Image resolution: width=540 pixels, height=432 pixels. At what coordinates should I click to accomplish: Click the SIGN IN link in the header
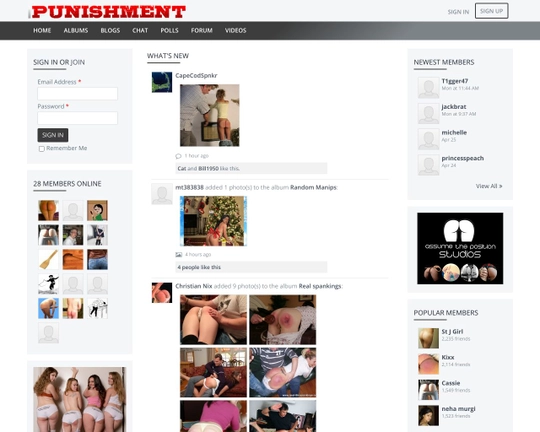click(x=458, y=12)
